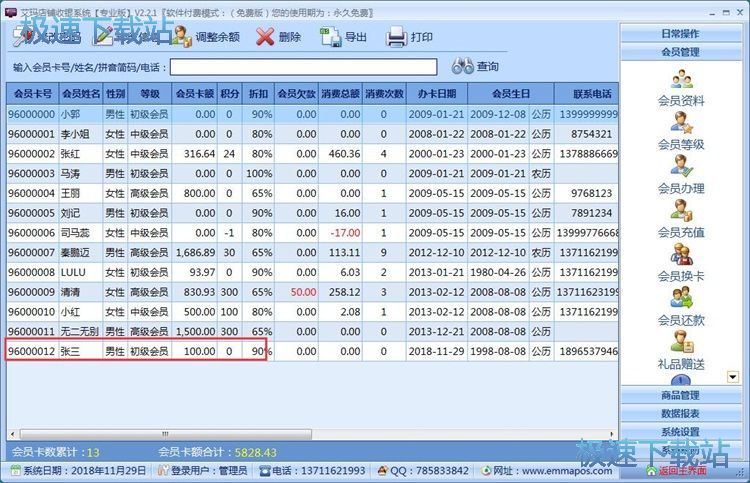Click the 导出 button label

(355, 37)
